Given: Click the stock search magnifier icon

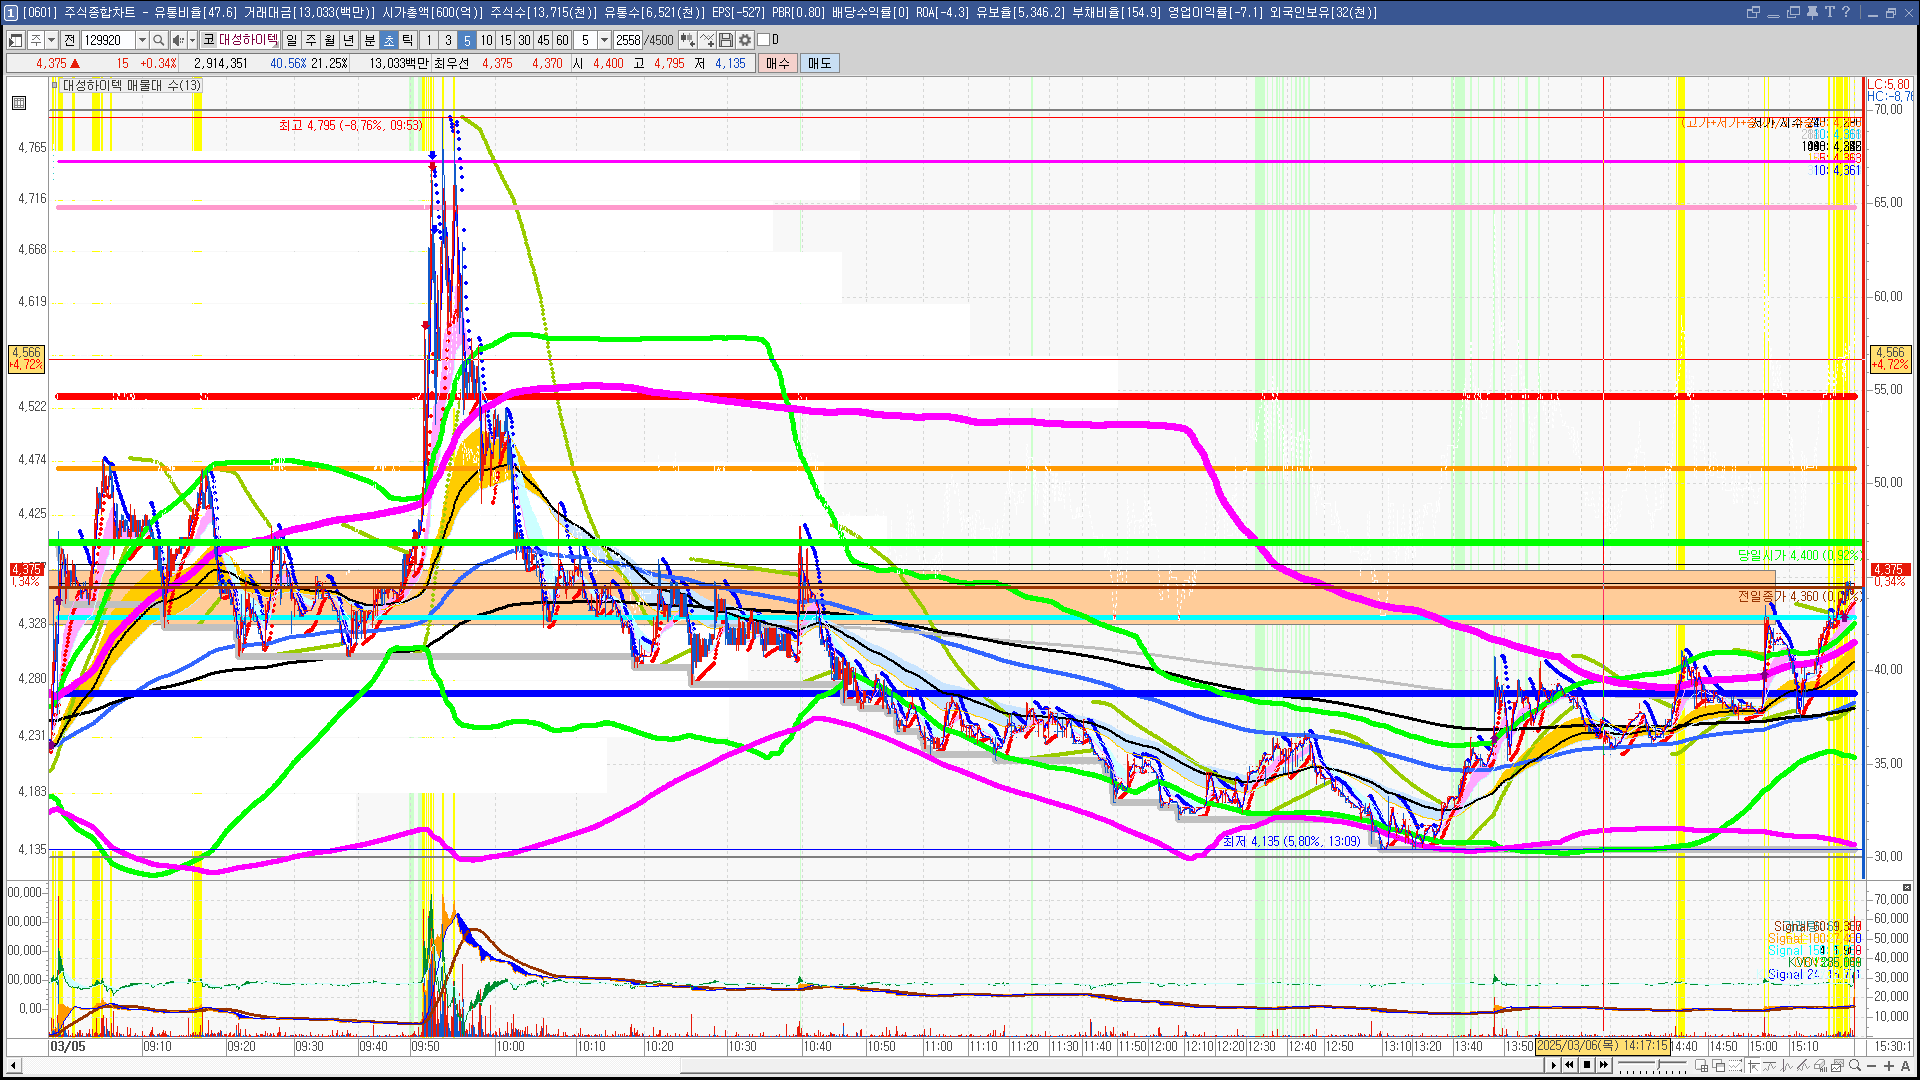Looking at the screenshot, I should pos(158,40).
